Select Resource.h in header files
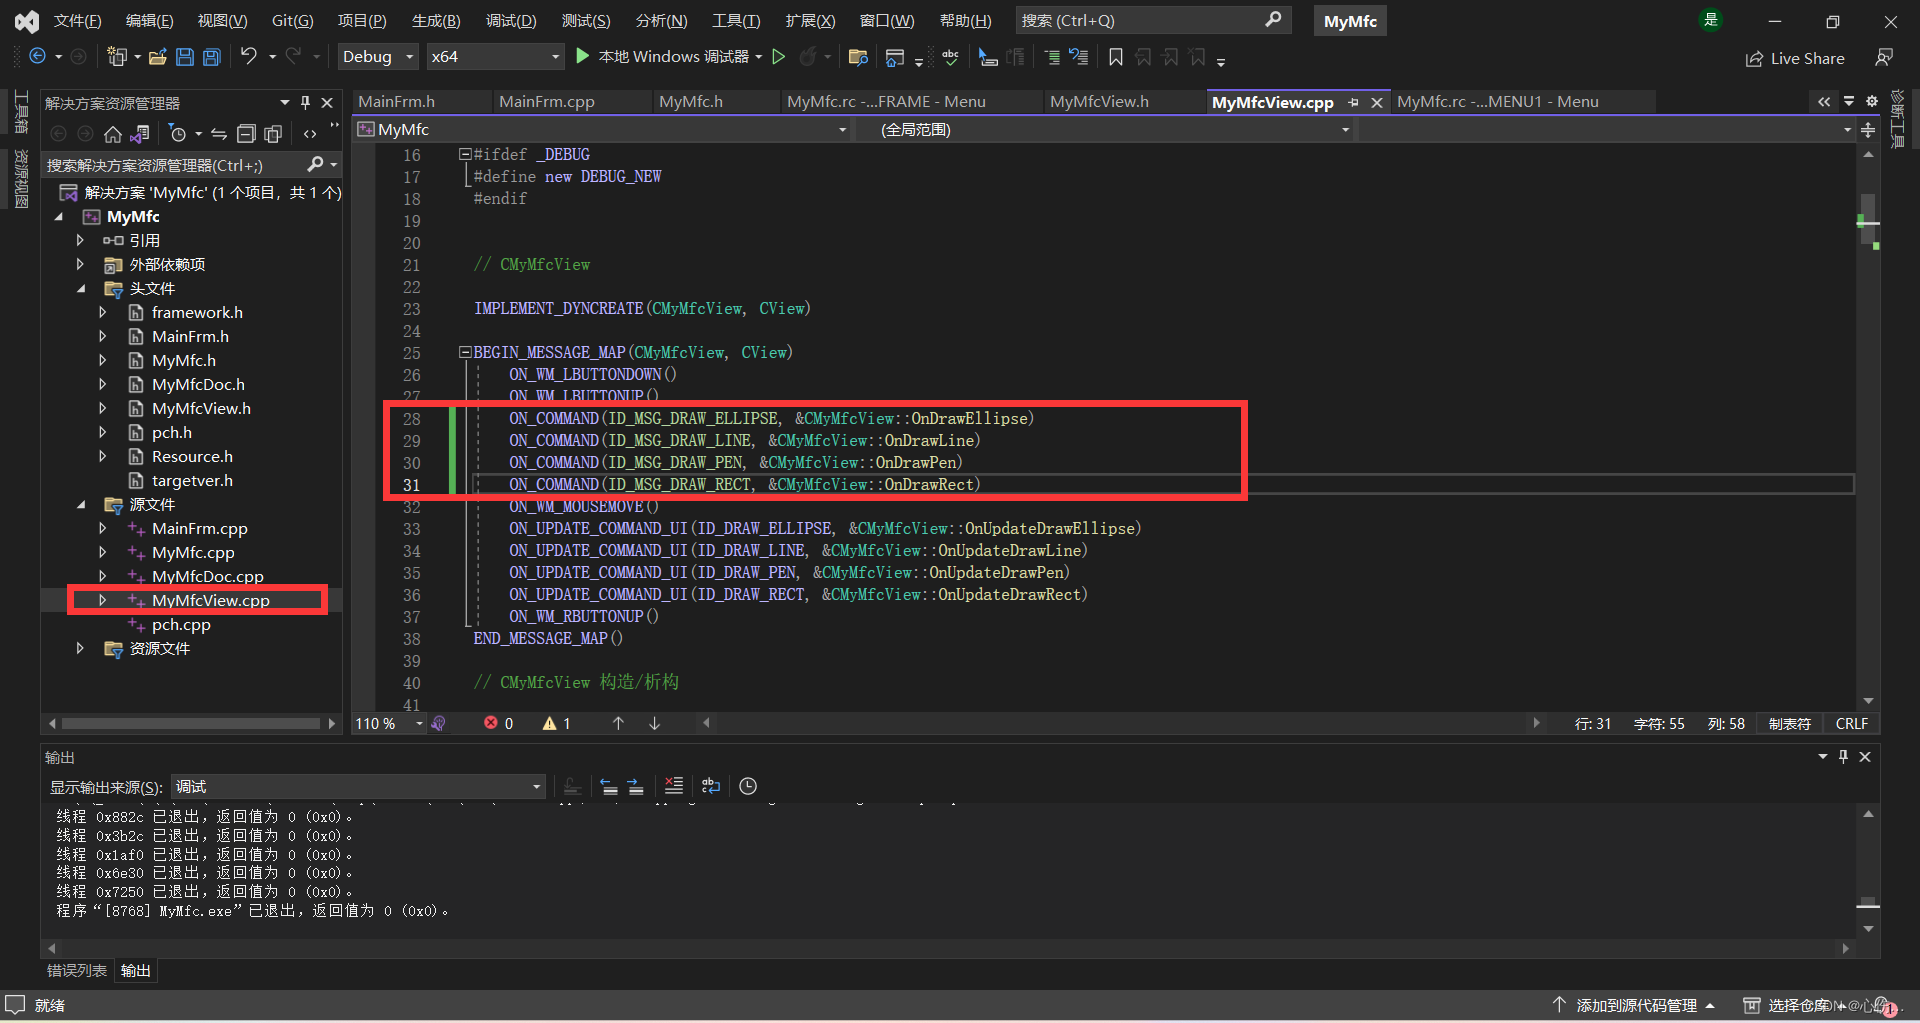This screenshot has width=1920, height=1023. pyautogui.click(x=192, y=456)
